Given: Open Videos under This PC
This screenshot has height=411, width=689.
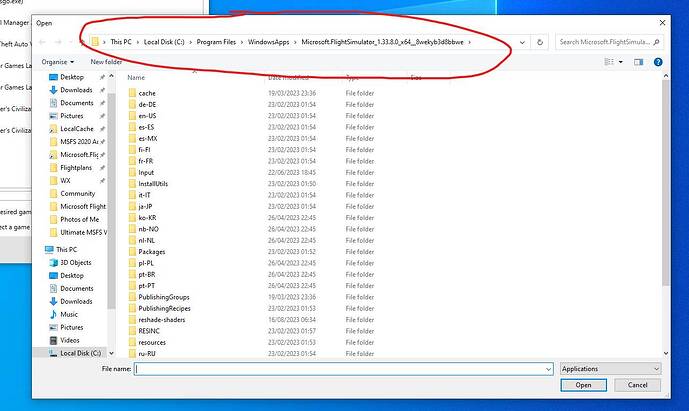Looking at the screenshot, I should [x=69, y=340].
